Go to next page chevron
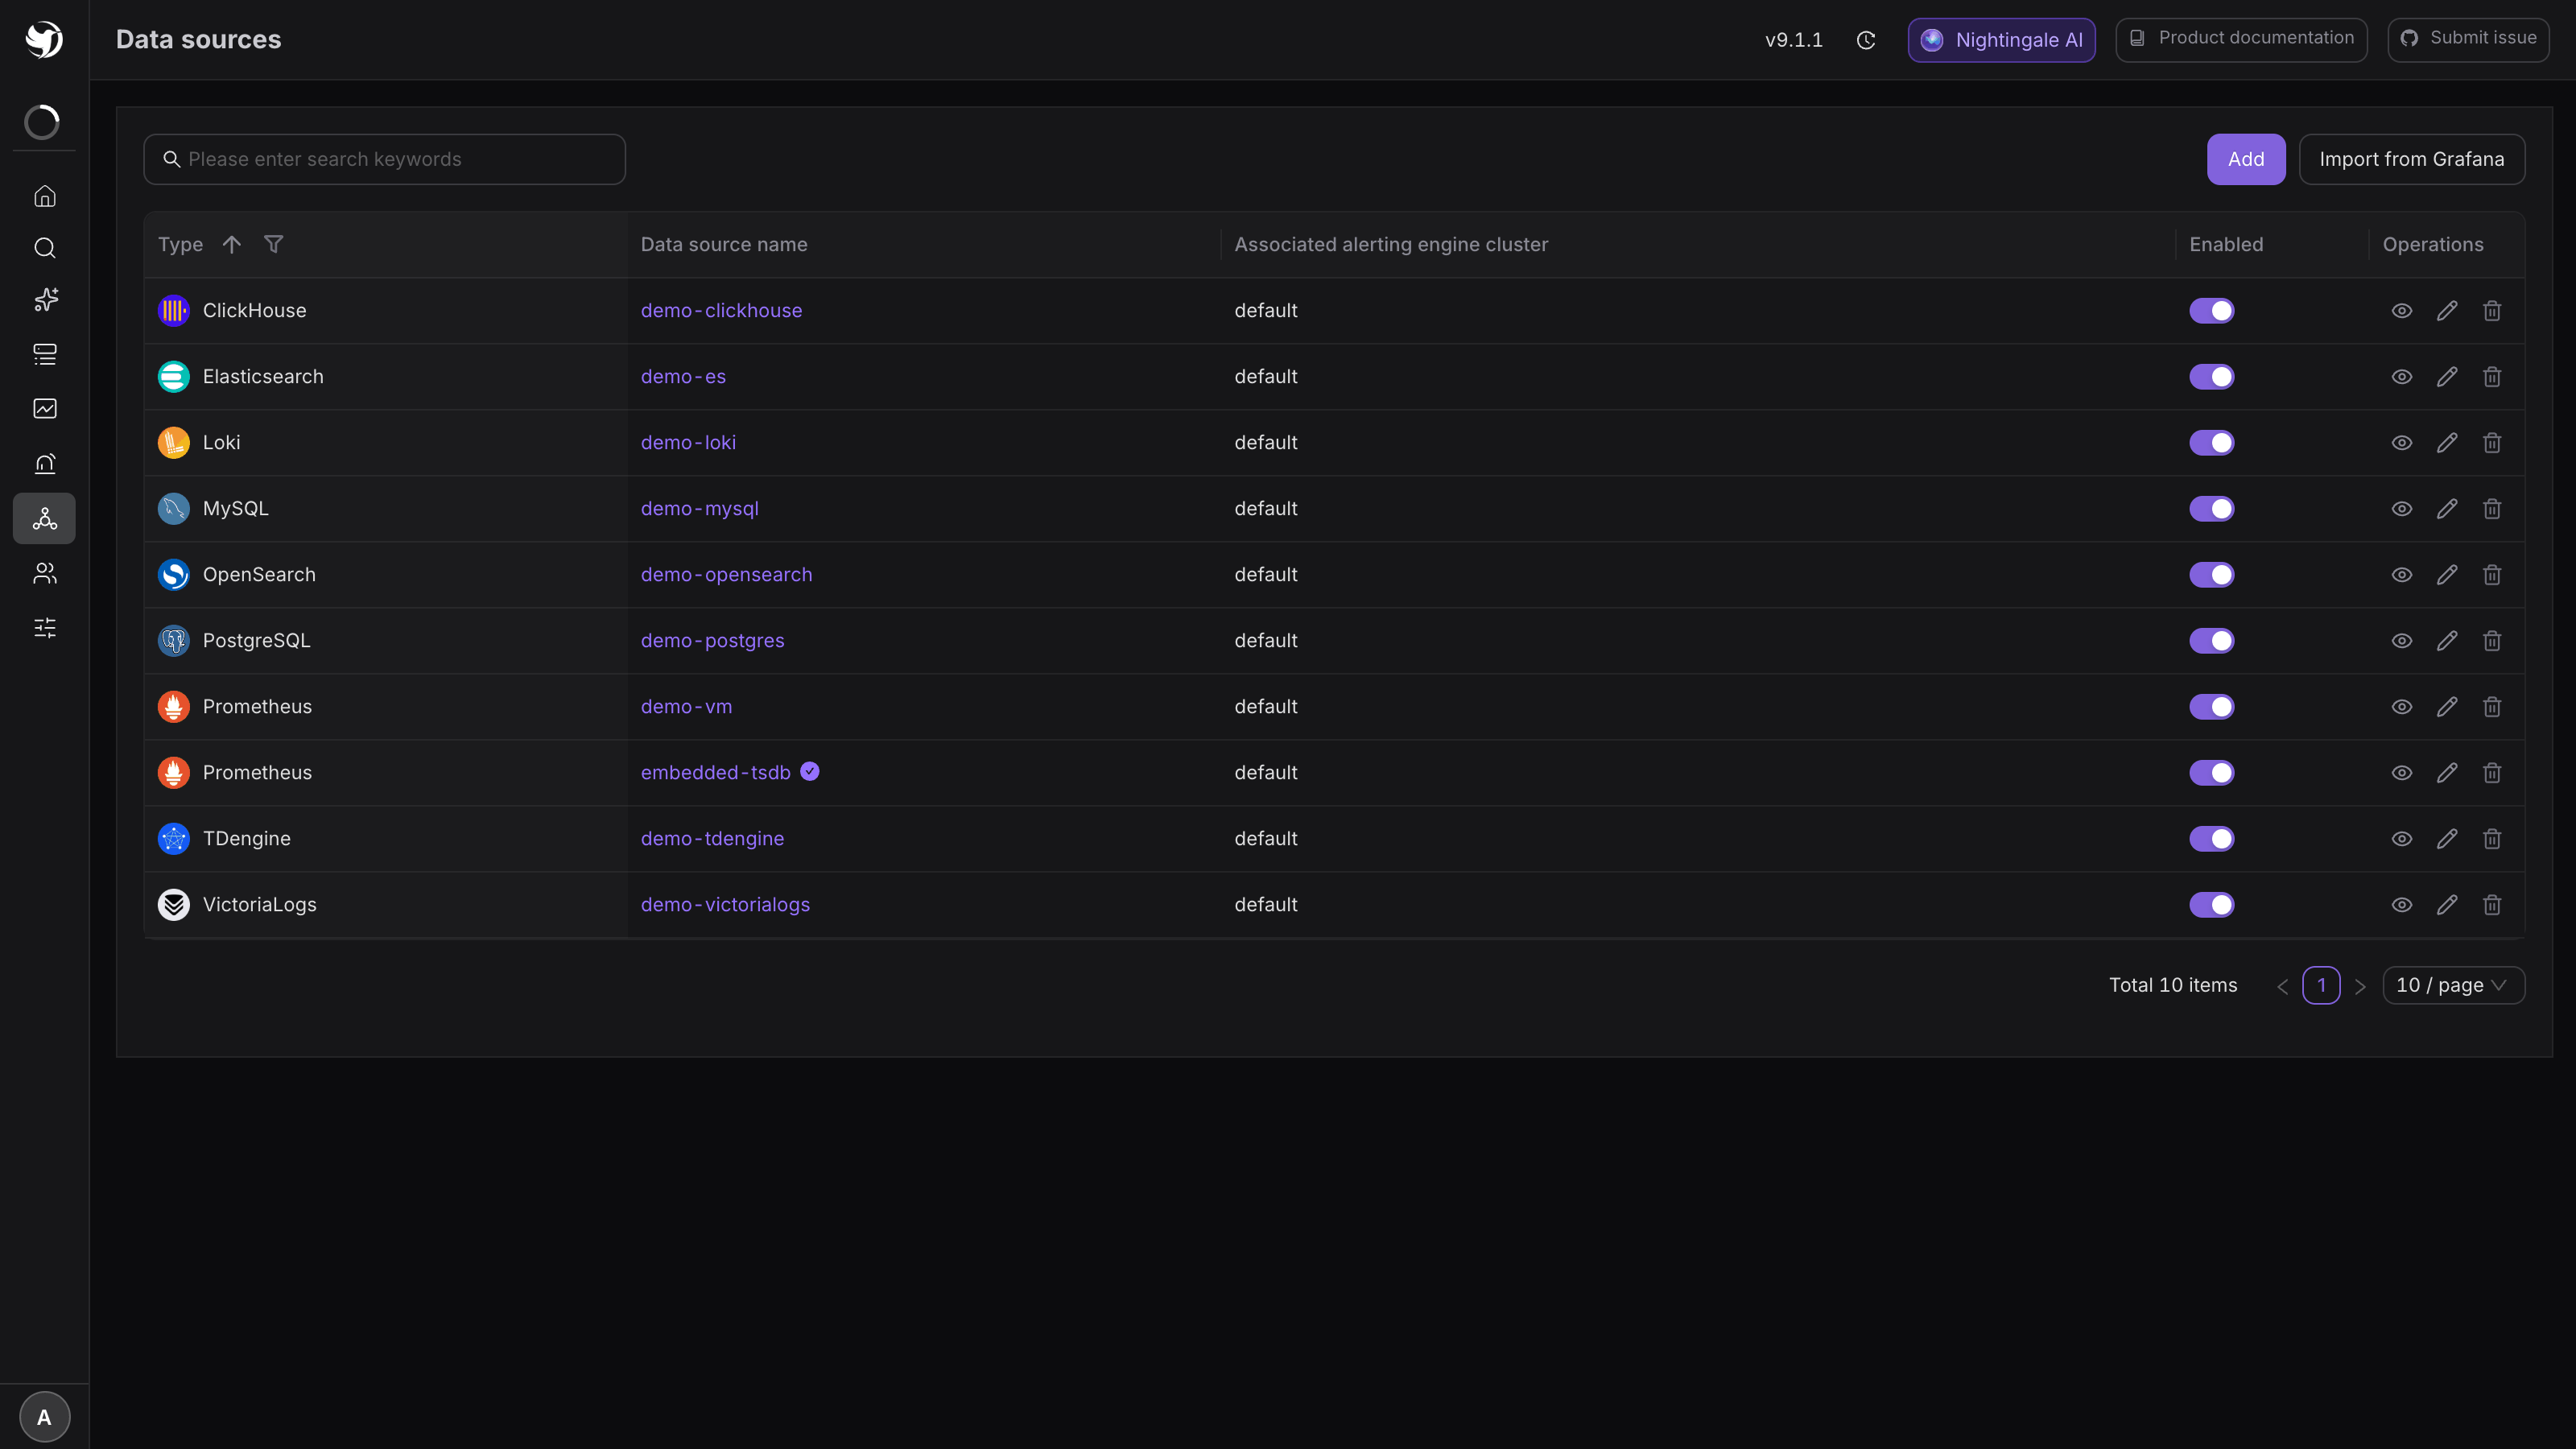Image resolution: width=2576 pixels, height=1449 pixels. [x=2360, y=986]
